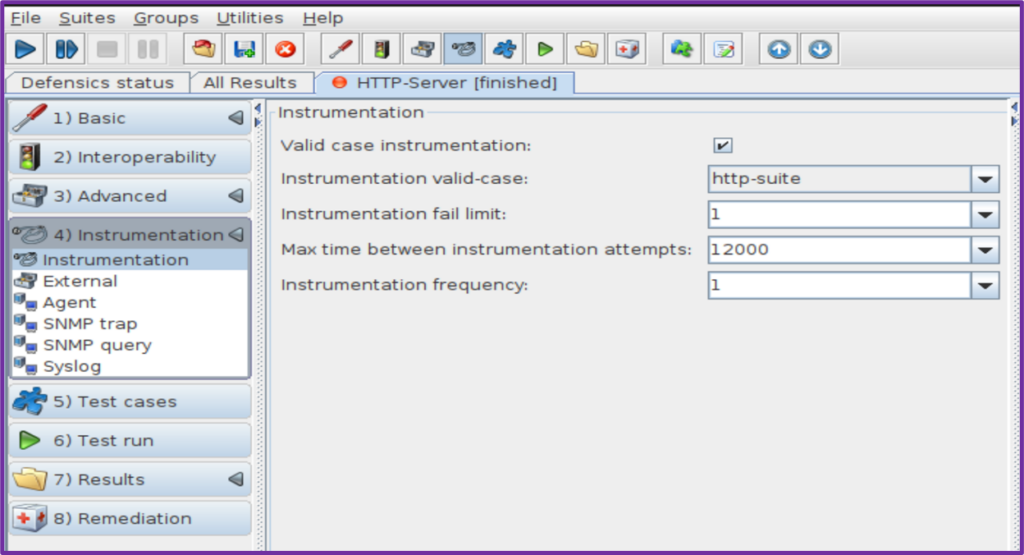Screen dimensions: 1024x555
Task: Open the 6) Test run section
Action: pyautogui.click(x=130, y=441)
